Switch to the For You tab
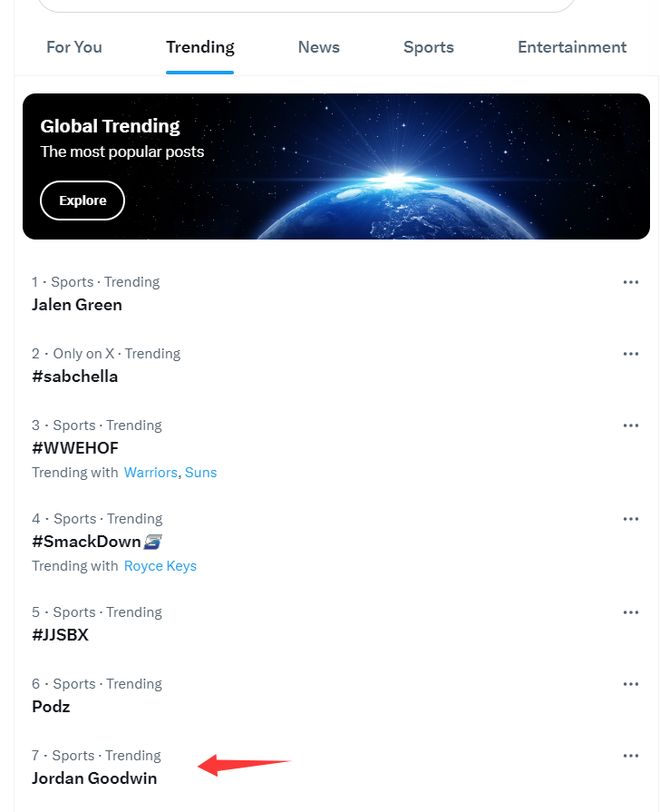Screen dimensions: 660x812 [74, 47]
